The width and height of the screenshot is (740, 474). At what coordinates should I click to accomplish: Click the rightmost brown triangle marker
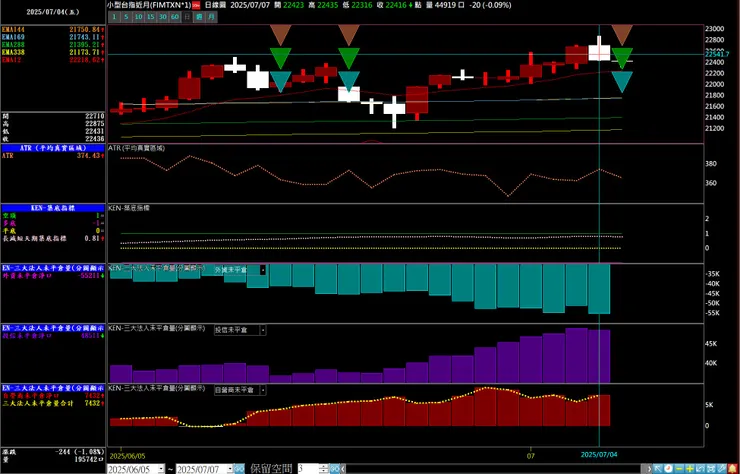coord(622,35)
